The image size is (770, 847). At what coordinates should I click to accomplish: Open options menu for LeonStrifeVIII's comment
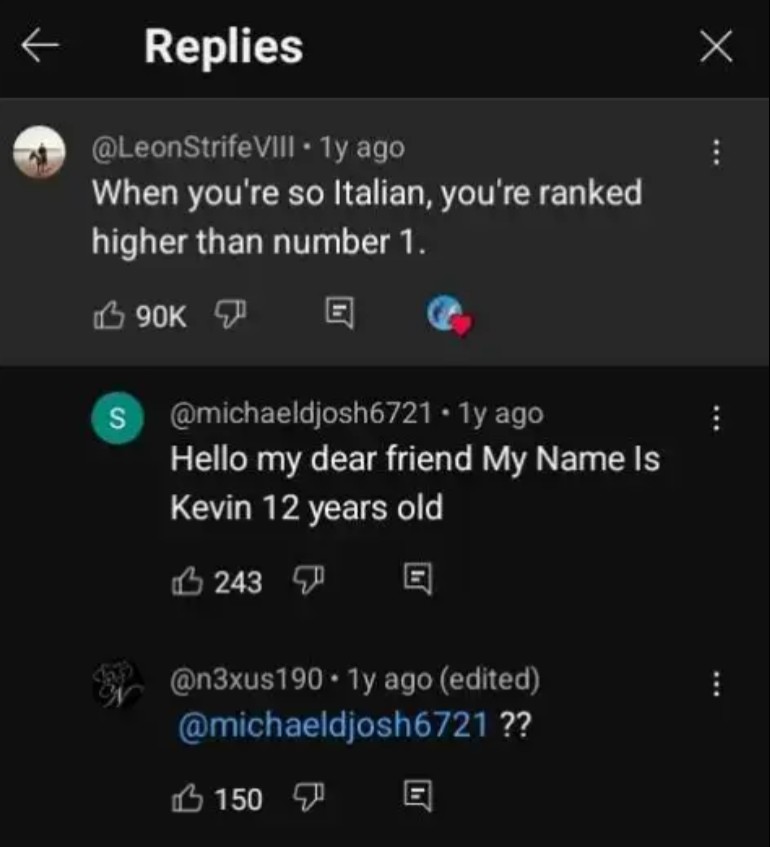(x=714, y=151)
